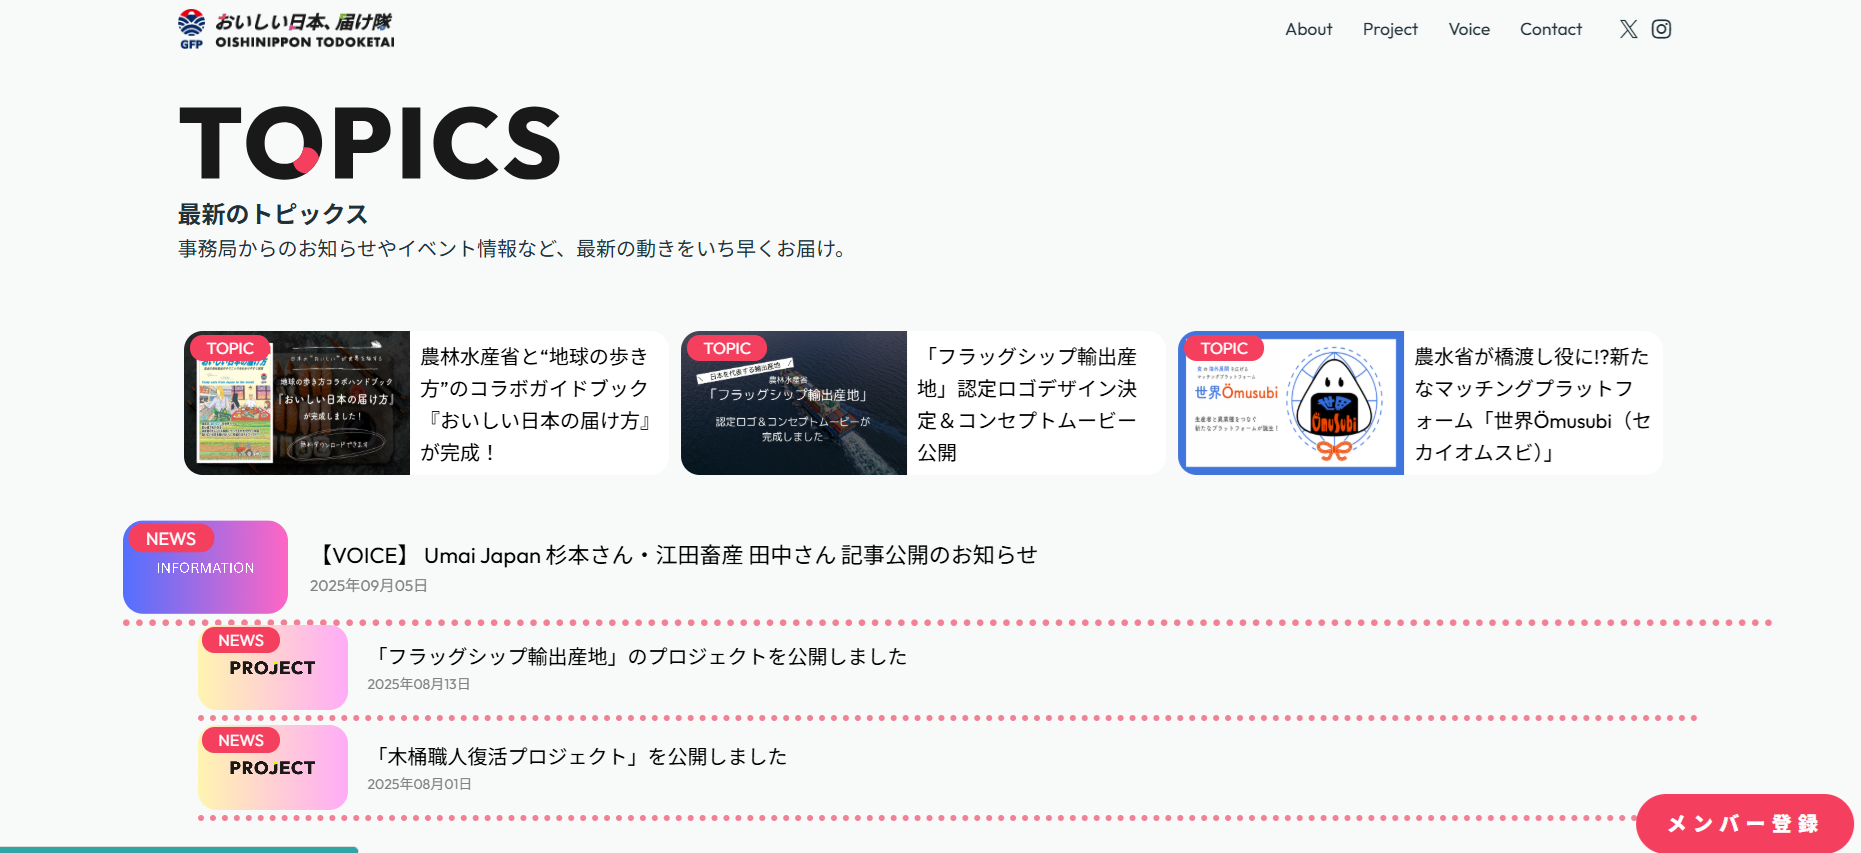1861x853 pixels.
Task: Open the Instagram icon in header
Action: click(1661, 29)
